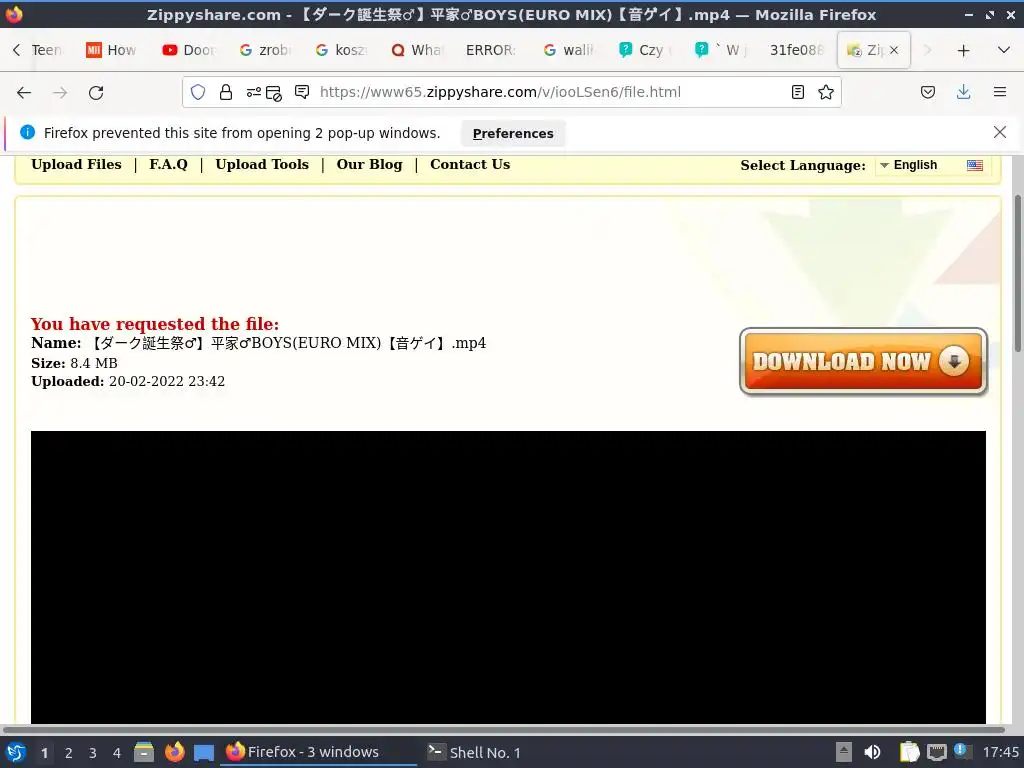Open the file manager taskbar icon

(x=144, y=752)
